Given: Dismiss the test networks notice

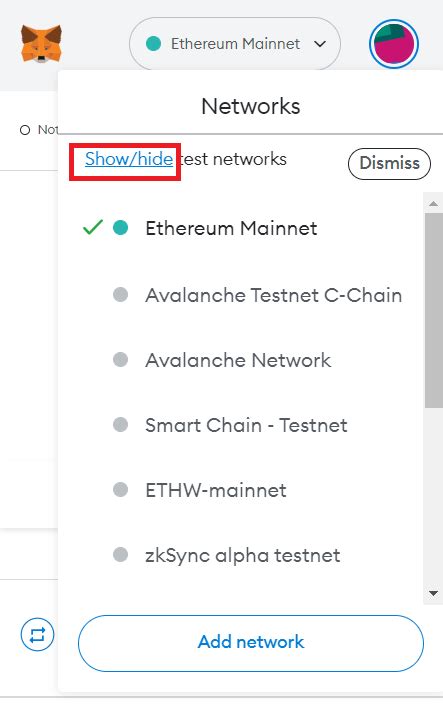Looking at the screenshot, I should (x=389, y=163).
